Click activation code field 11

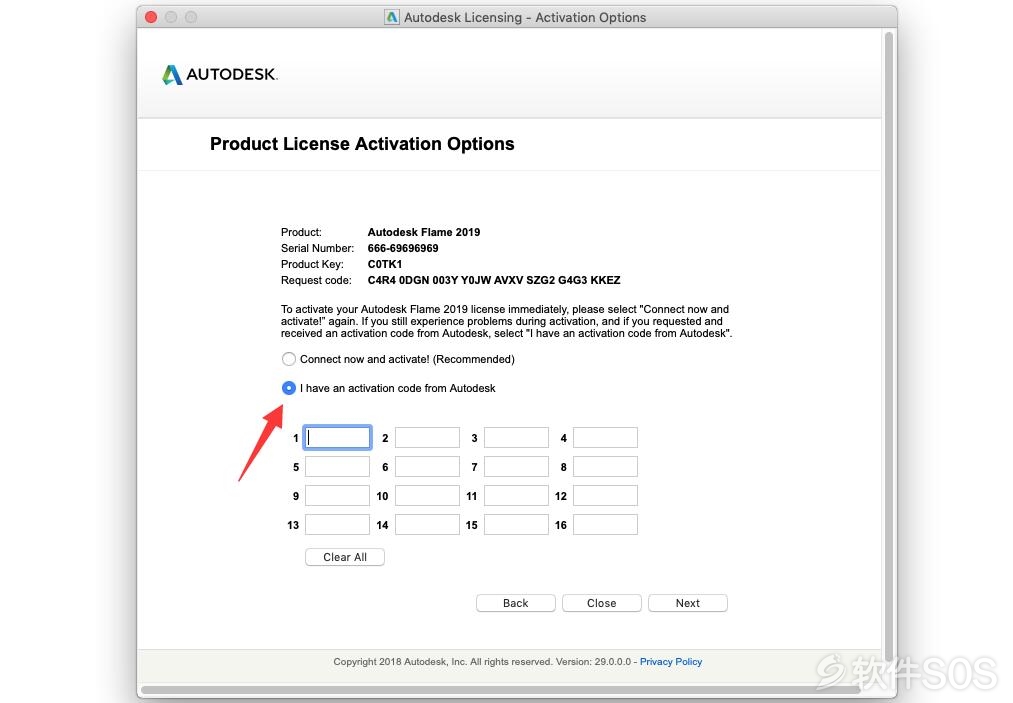pos(516,496)
